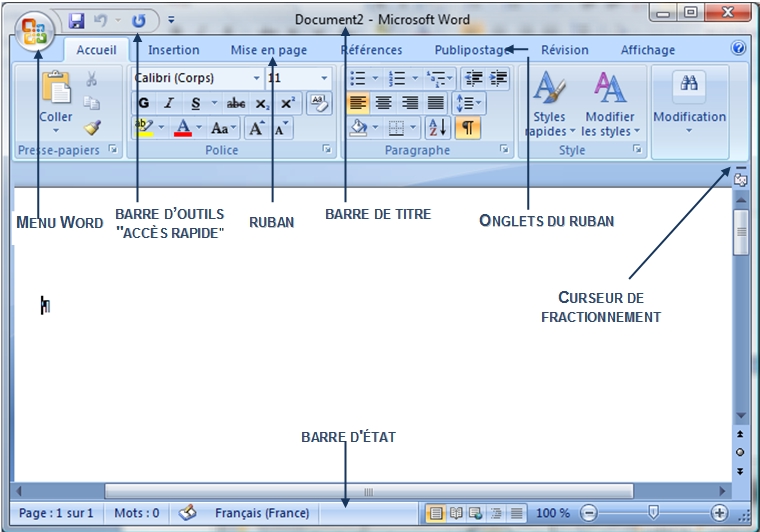
Task: Justify the paragraph text
Action: click(435, 103)
